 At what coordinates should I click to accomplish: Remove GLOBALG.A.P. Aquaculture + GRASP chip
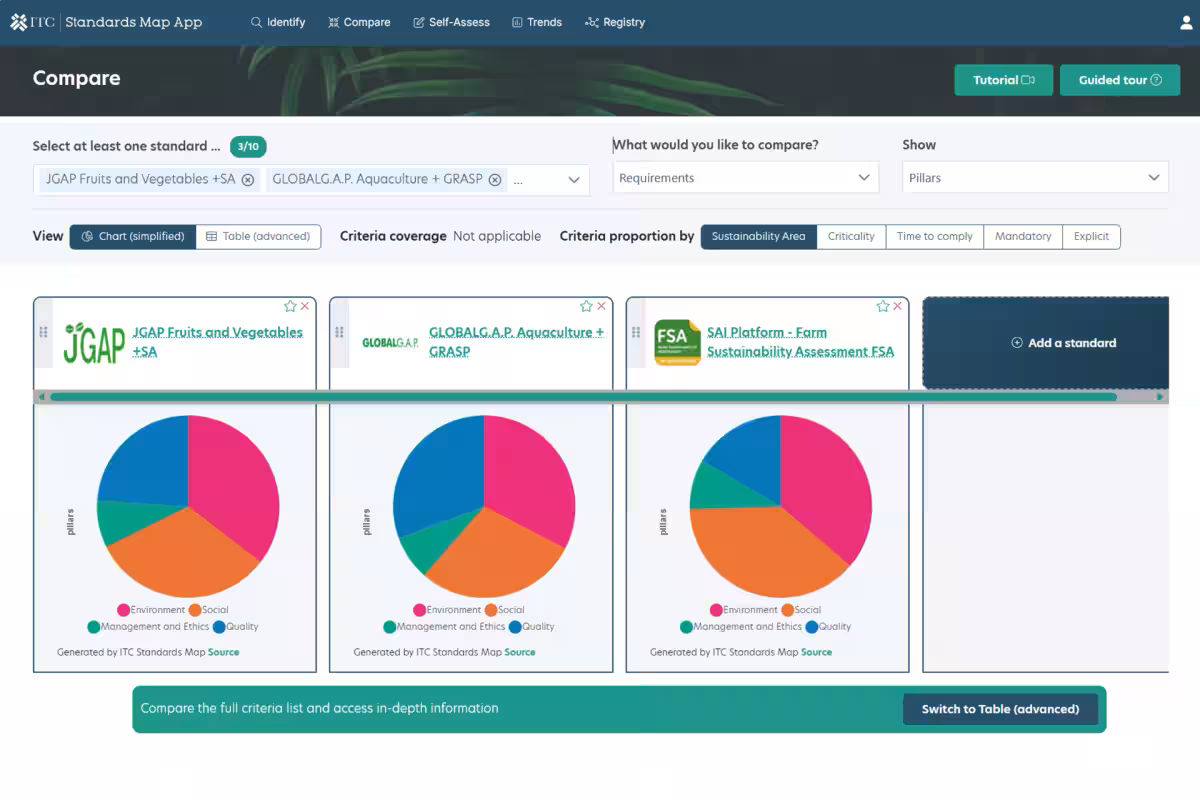494,180
